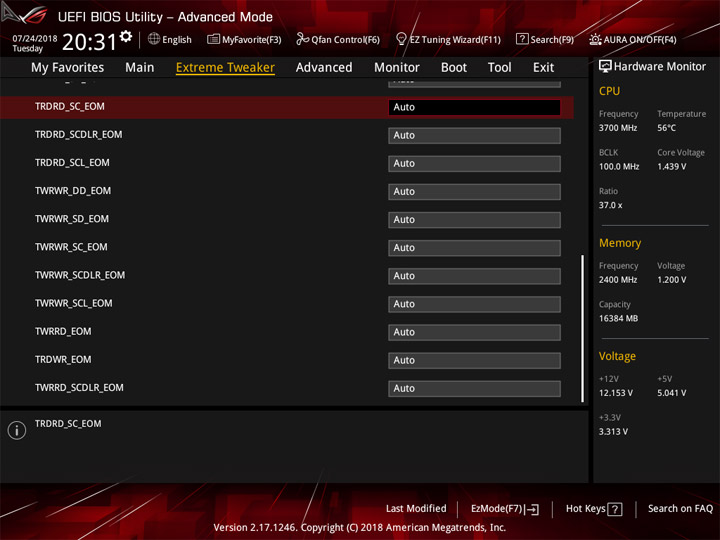
Task: Click Search on FAQ link
Action: pos(681,509)
